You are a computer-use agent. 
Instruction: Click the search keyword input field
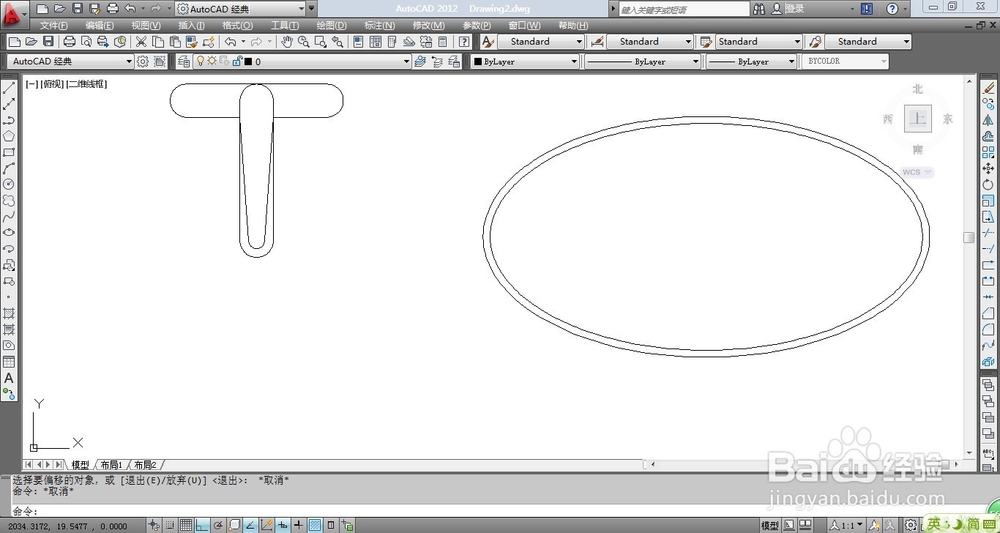pyautogui.click(x=684, y=10)
